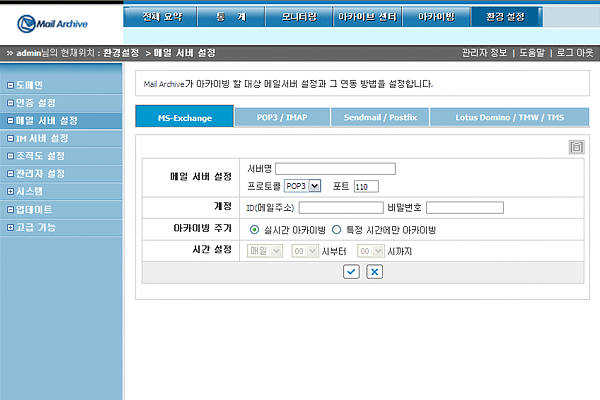Open the 전체 요약 top menu

(x=160, y=16)
